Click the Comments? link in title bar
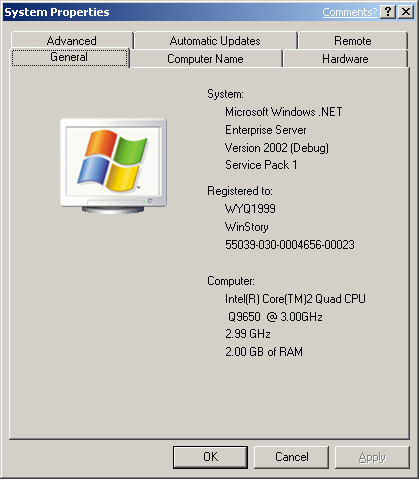Screen dimensions: 420x480 (x=349, y=12)
